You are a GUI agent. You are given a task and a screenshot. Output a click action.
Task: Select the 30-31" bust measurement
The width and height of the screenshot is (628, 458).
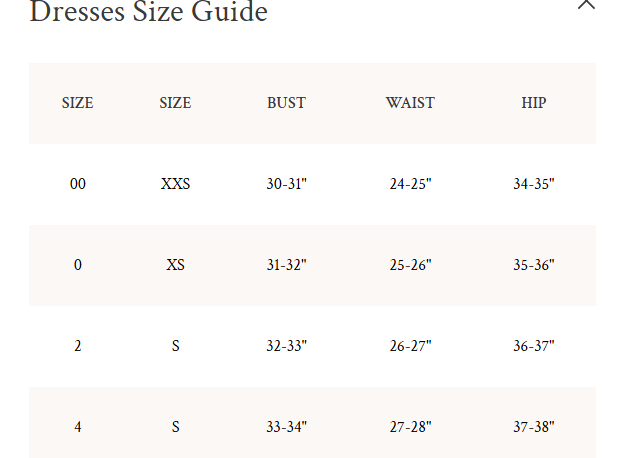[286, 184]
